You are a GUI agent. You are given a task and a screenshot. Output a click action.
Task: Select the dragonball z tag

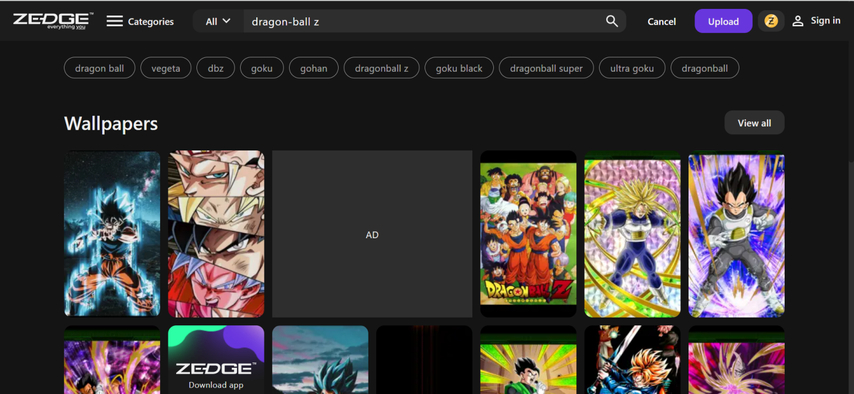(x=382, y=68)
